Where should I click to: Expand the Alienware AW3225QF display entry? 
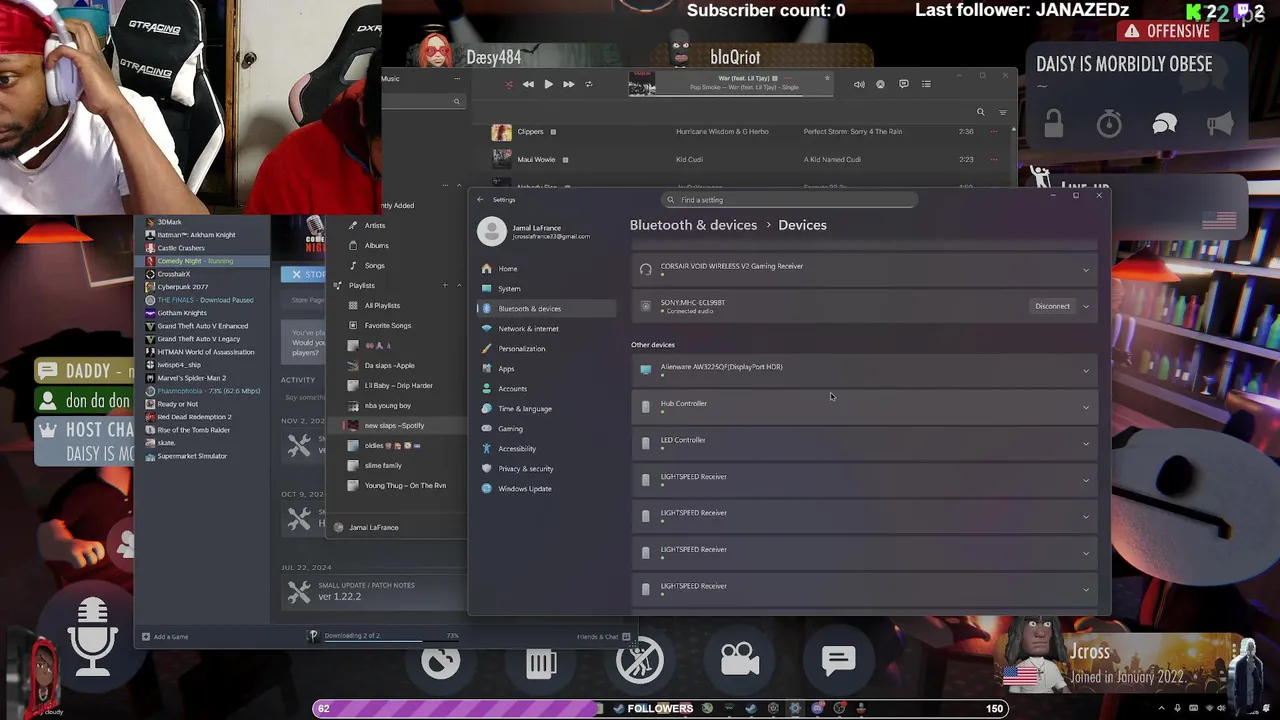point(1086,371)
